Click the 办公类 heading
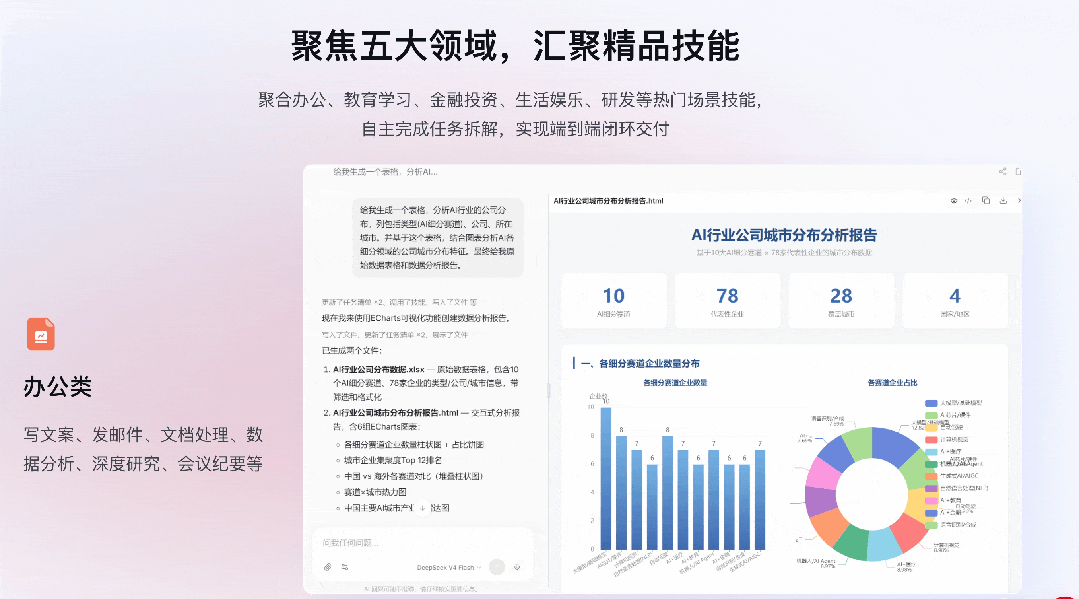The height and width of the screenshot is (599, 1079). (58, 387)
